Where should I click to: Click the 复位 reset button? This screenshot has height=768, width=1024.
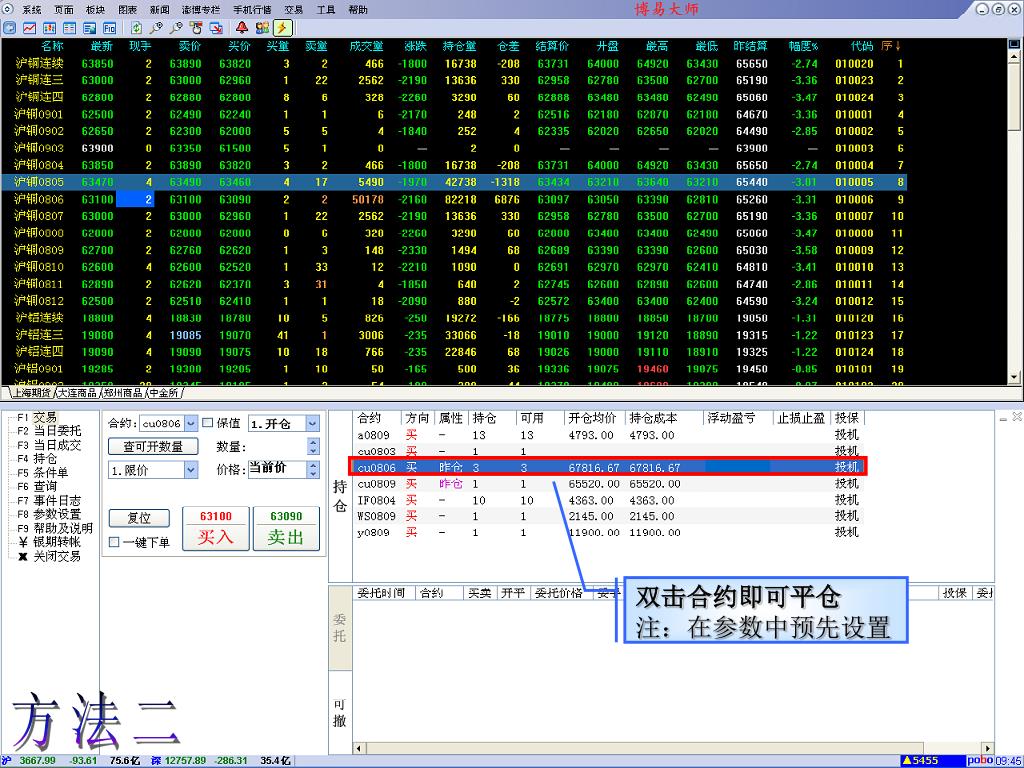139,518
